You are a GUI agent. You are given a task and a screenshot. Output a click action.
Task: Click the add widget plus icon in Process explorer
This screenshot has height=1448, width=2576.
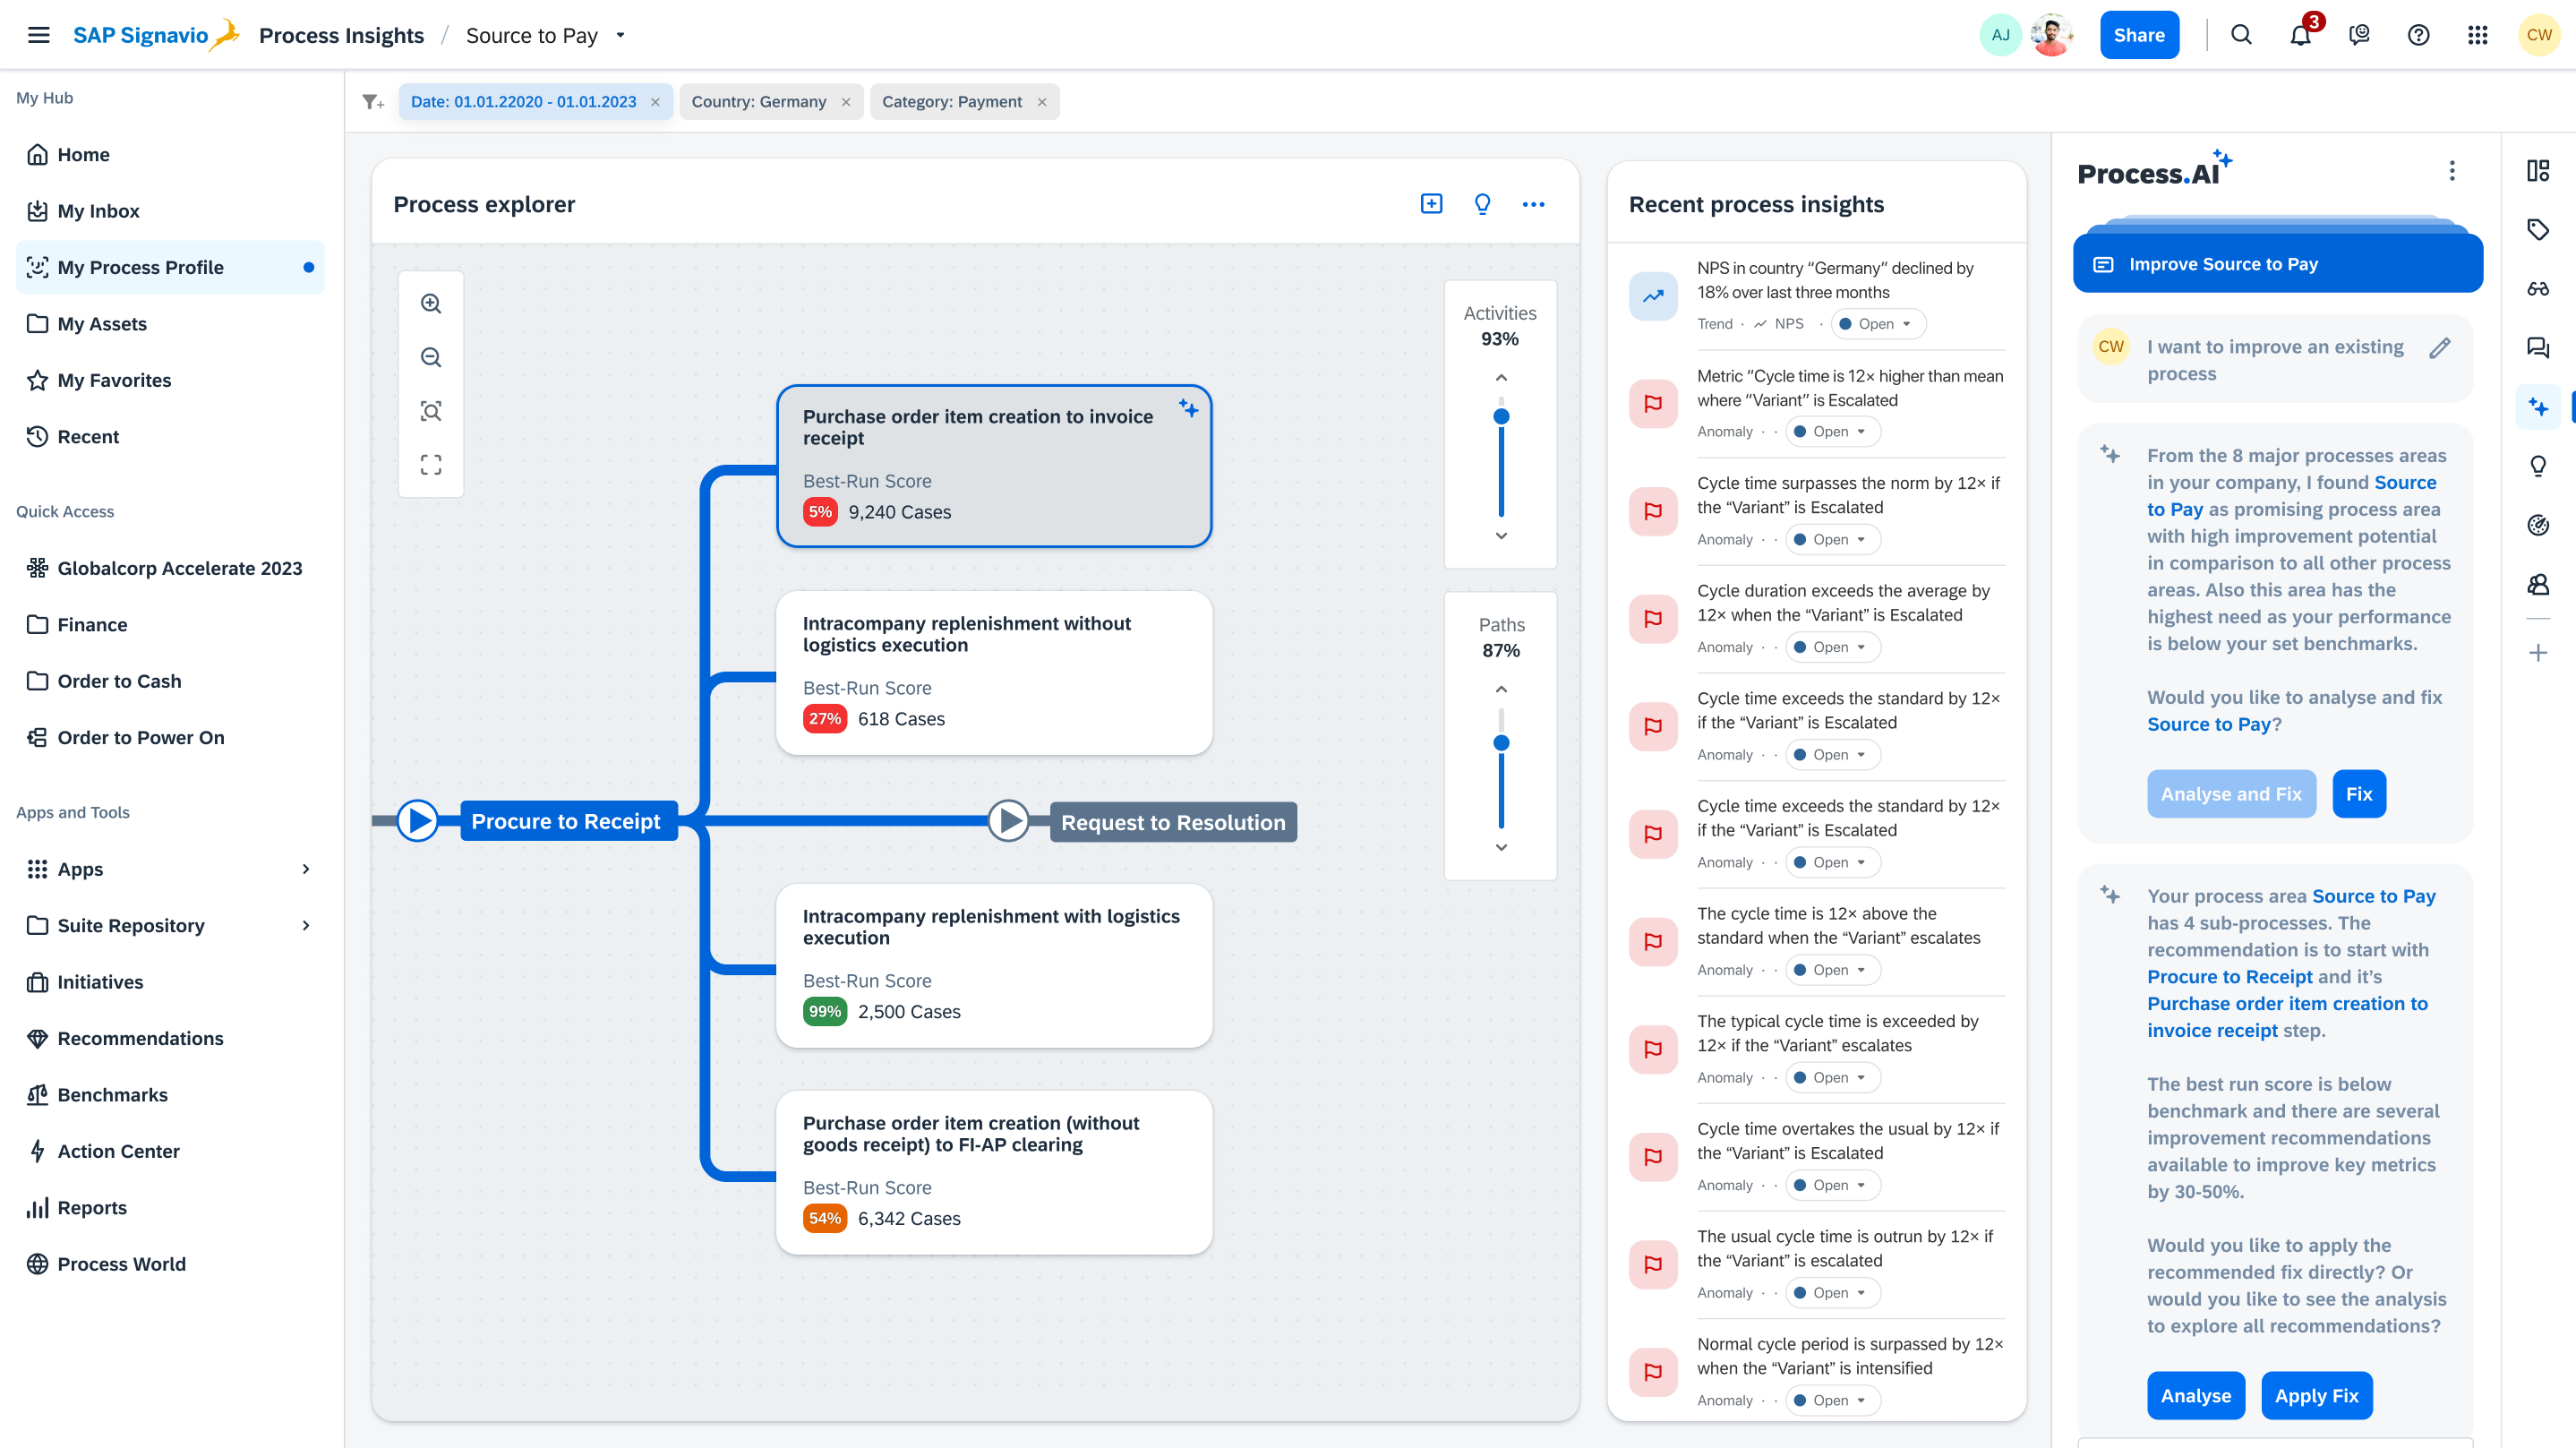pyautogui.click(x=1431, y=204)
